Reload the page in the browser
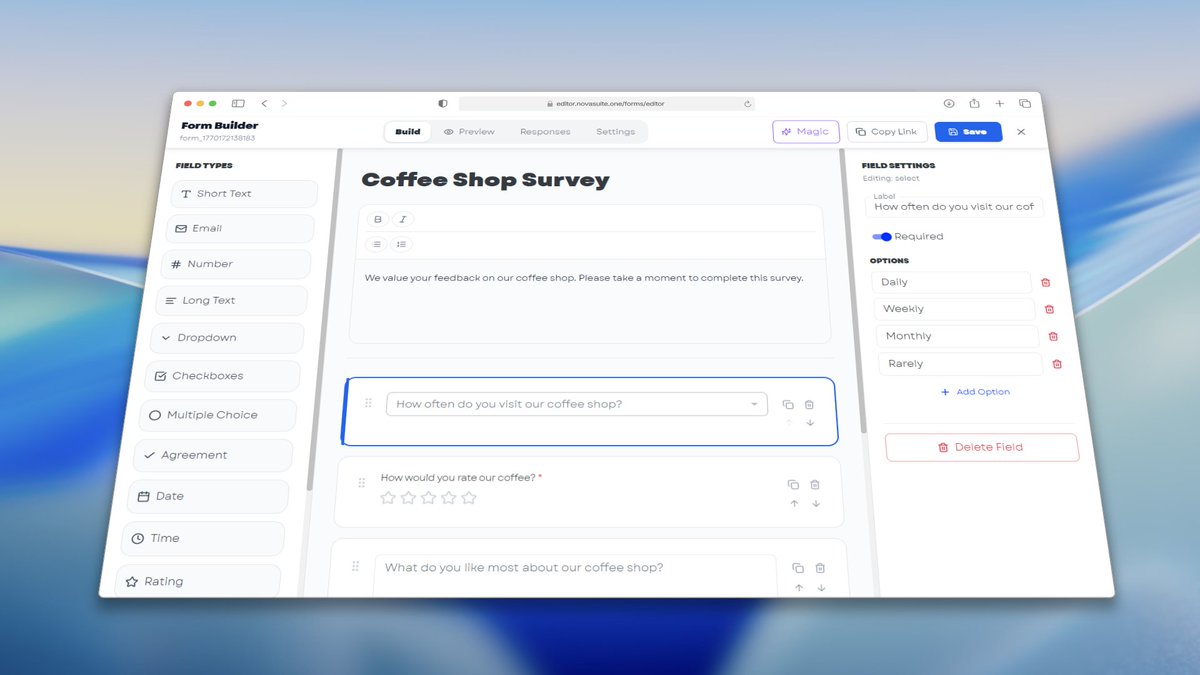This screenshot has width=1200, height=675. (747, 103)
